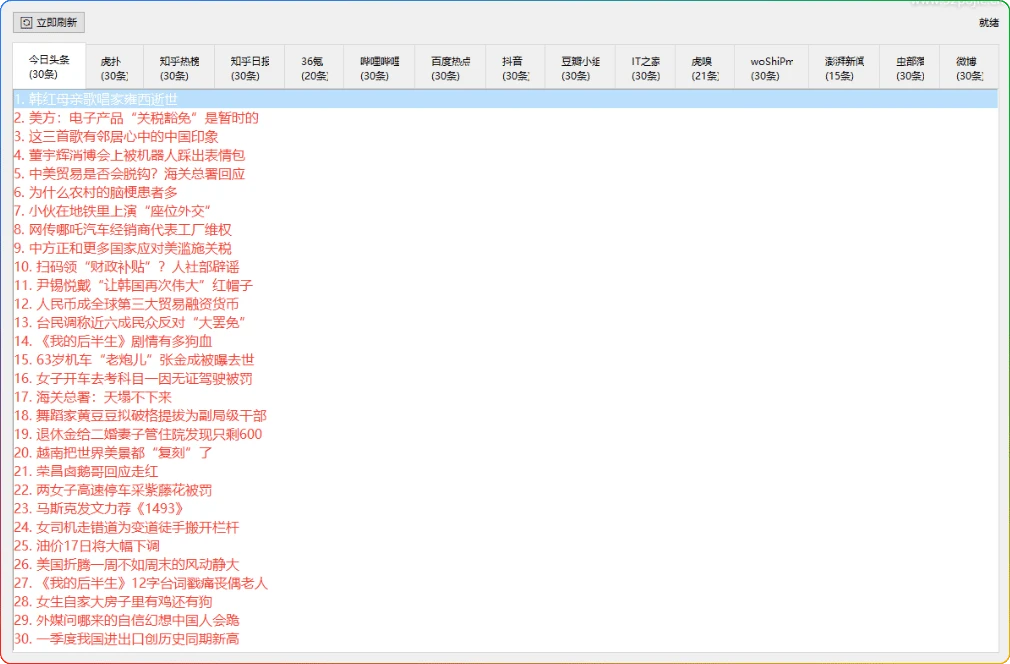Click the 立即刷新 button
Image resolution: width=1010 pixels, height=664 pixels.
pyautogui.click(x=48, y=21)
